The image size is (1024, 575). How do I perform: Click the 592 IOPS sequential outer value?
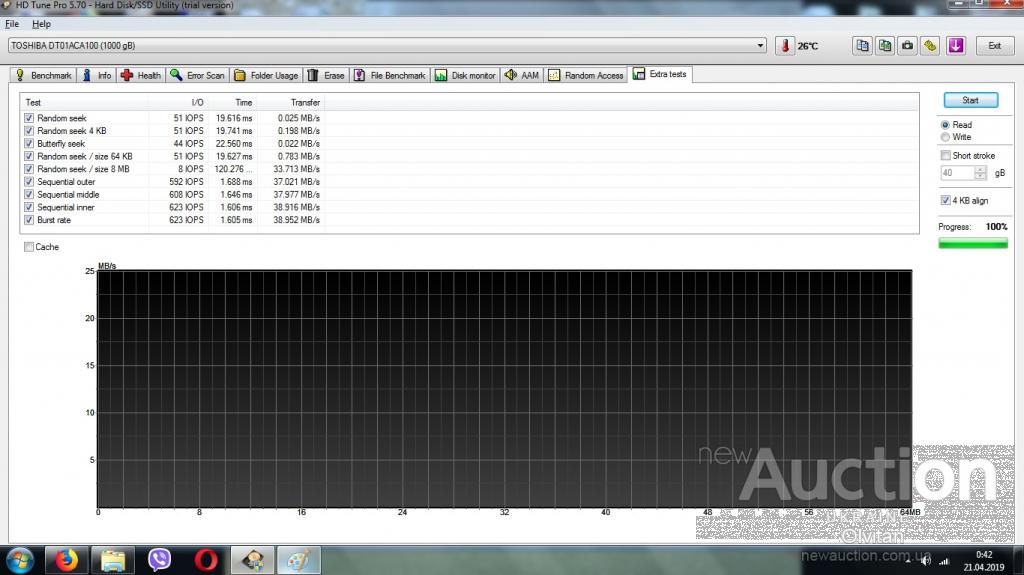pos(186,182)
